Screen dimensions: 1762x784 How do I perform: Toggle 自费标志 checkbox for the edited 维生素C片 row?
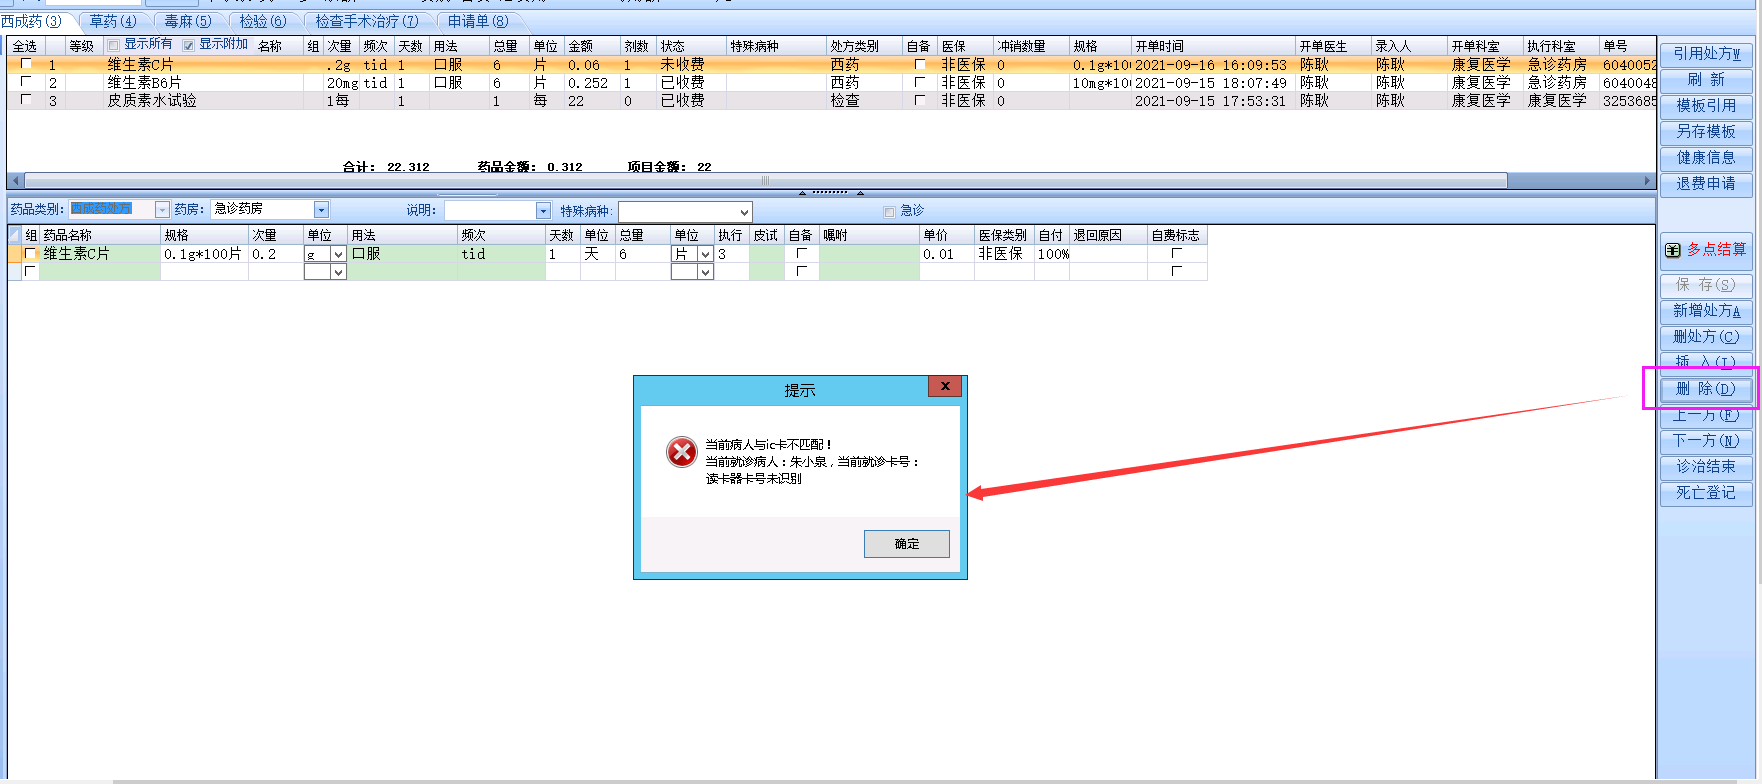tap(1176, 254)
